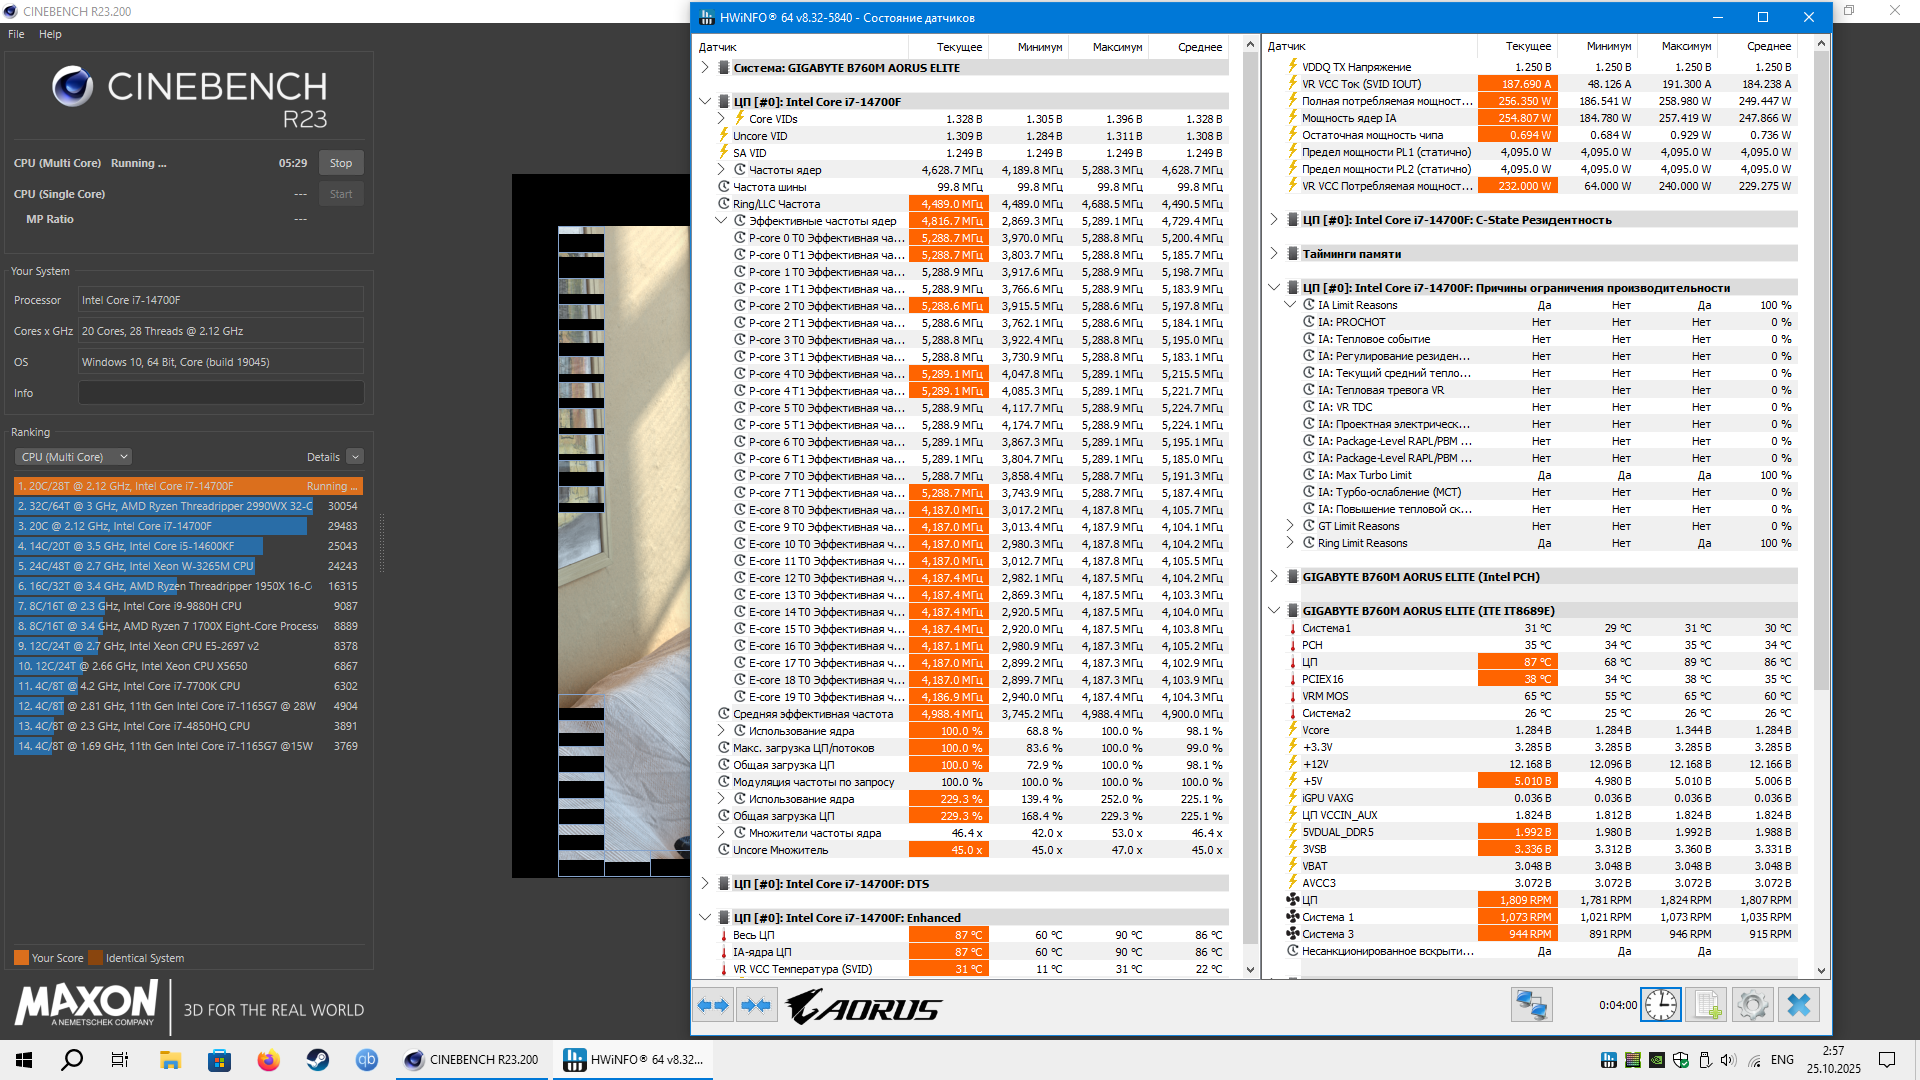
Task: Expand the GIGABYTE B760M system section
Action: coord(705,68)
